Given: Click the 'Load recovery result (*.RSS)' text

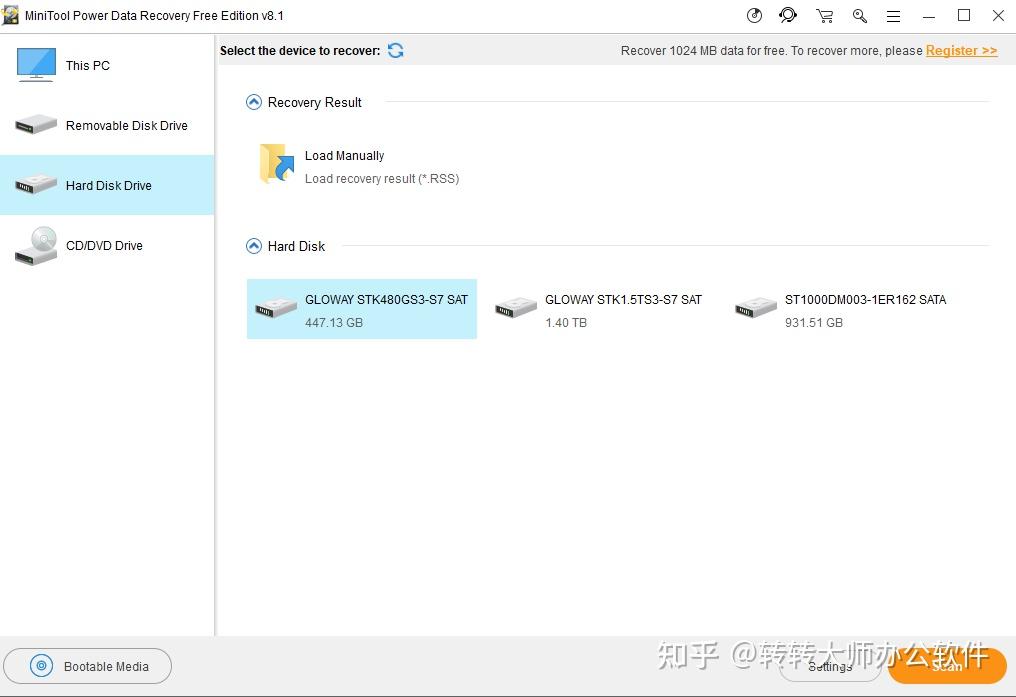Looking at the screenshot, I should point(382,179).
